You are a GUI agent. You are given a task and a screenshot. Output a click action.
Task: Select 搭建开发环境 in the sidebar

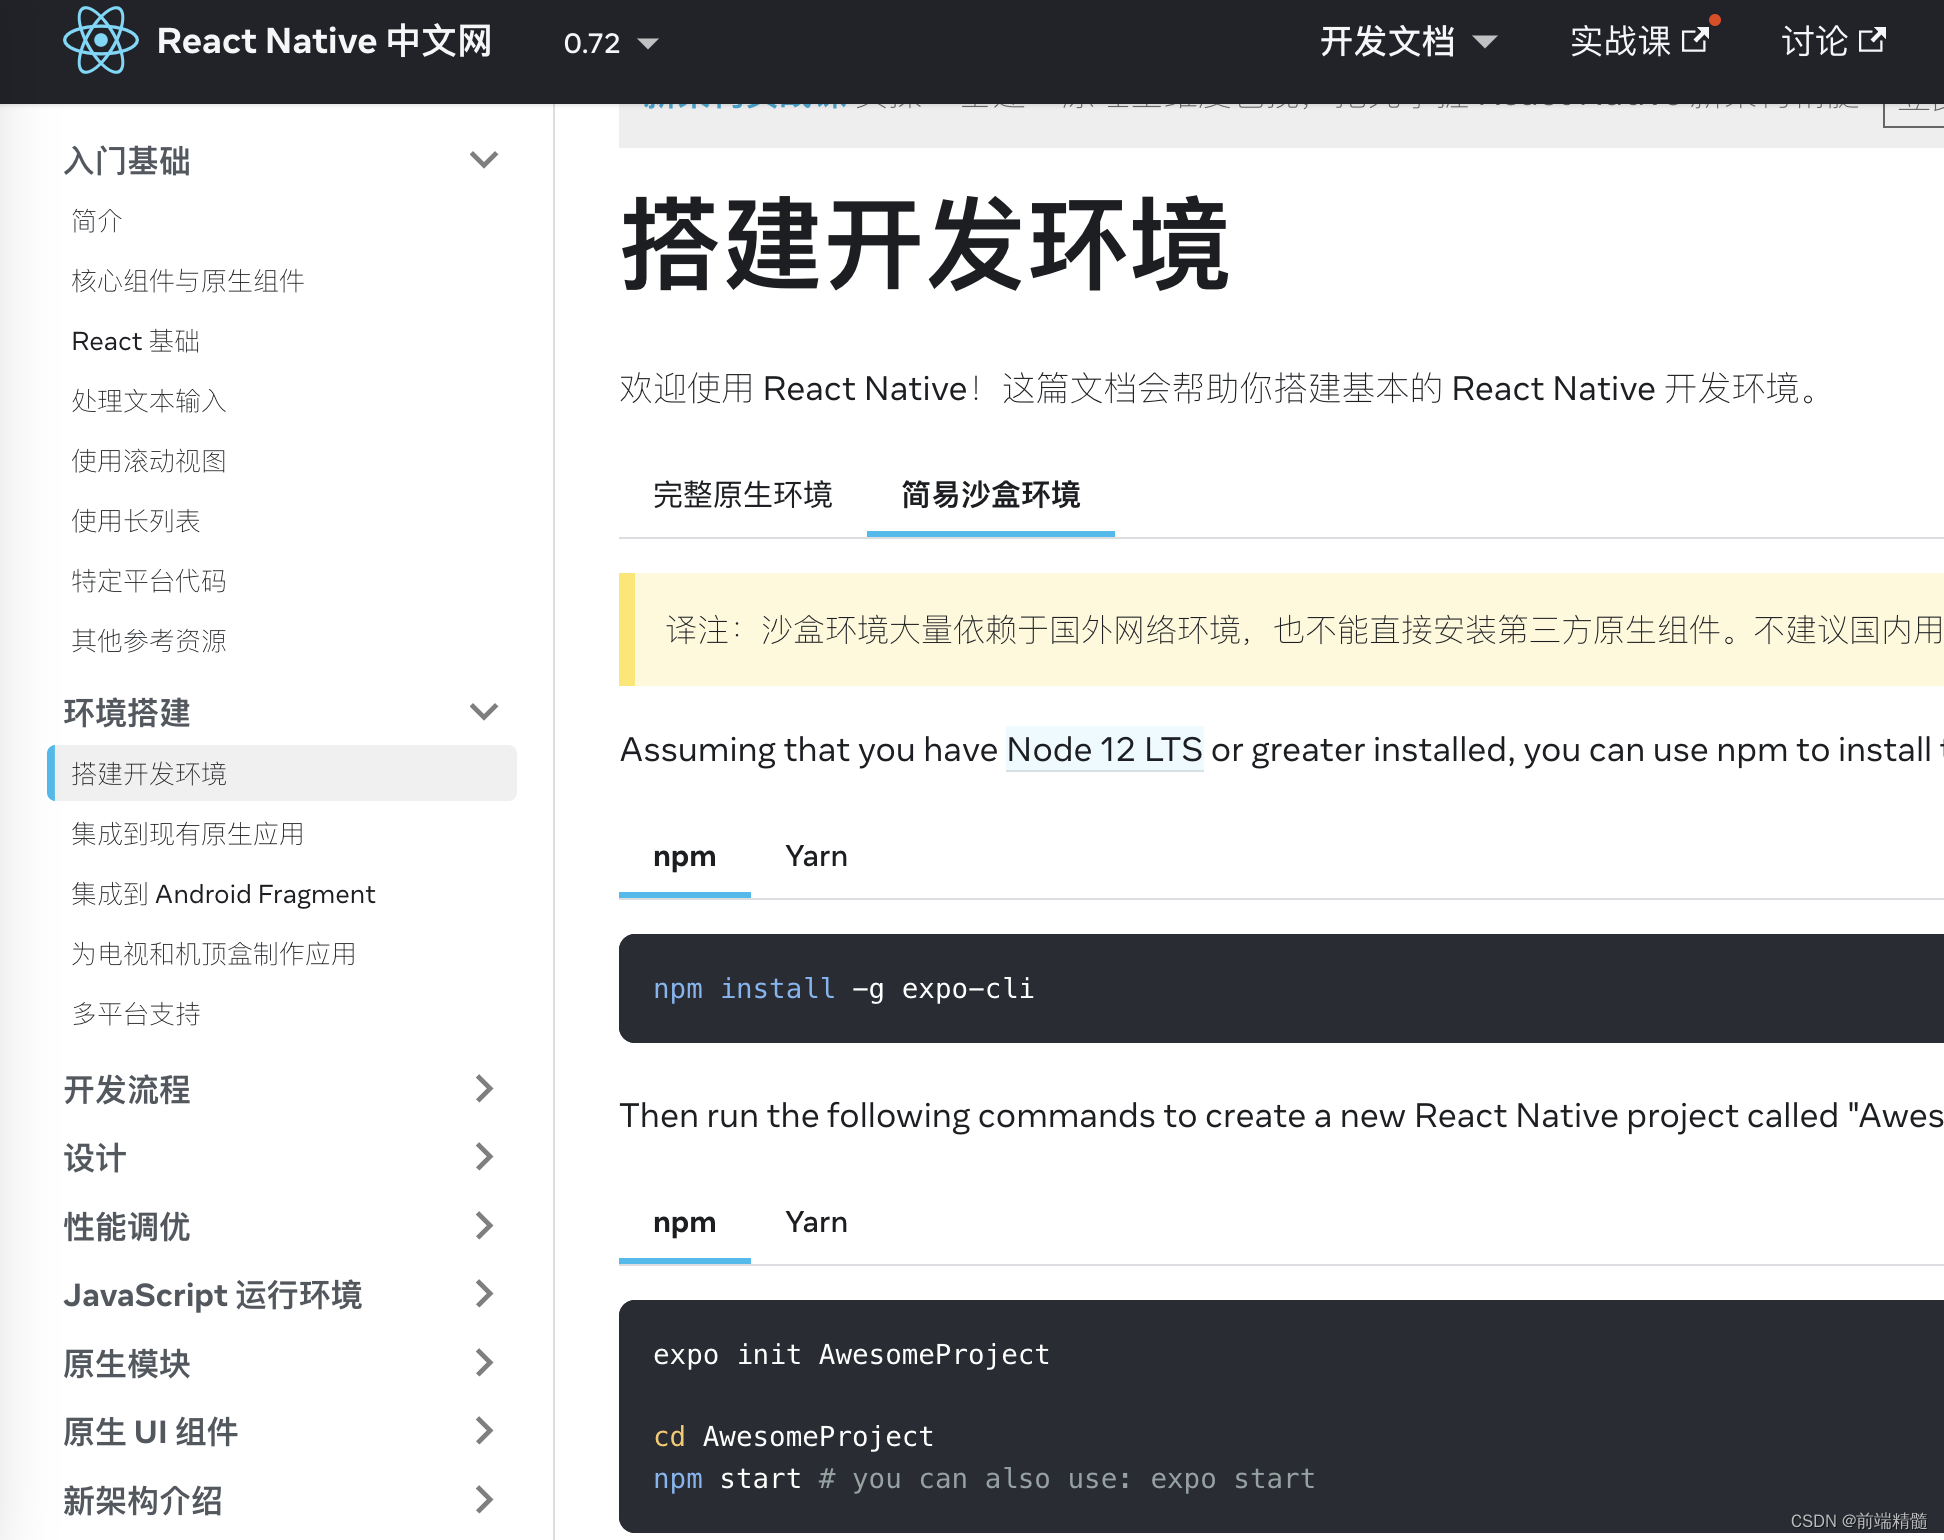pos(282,773)
